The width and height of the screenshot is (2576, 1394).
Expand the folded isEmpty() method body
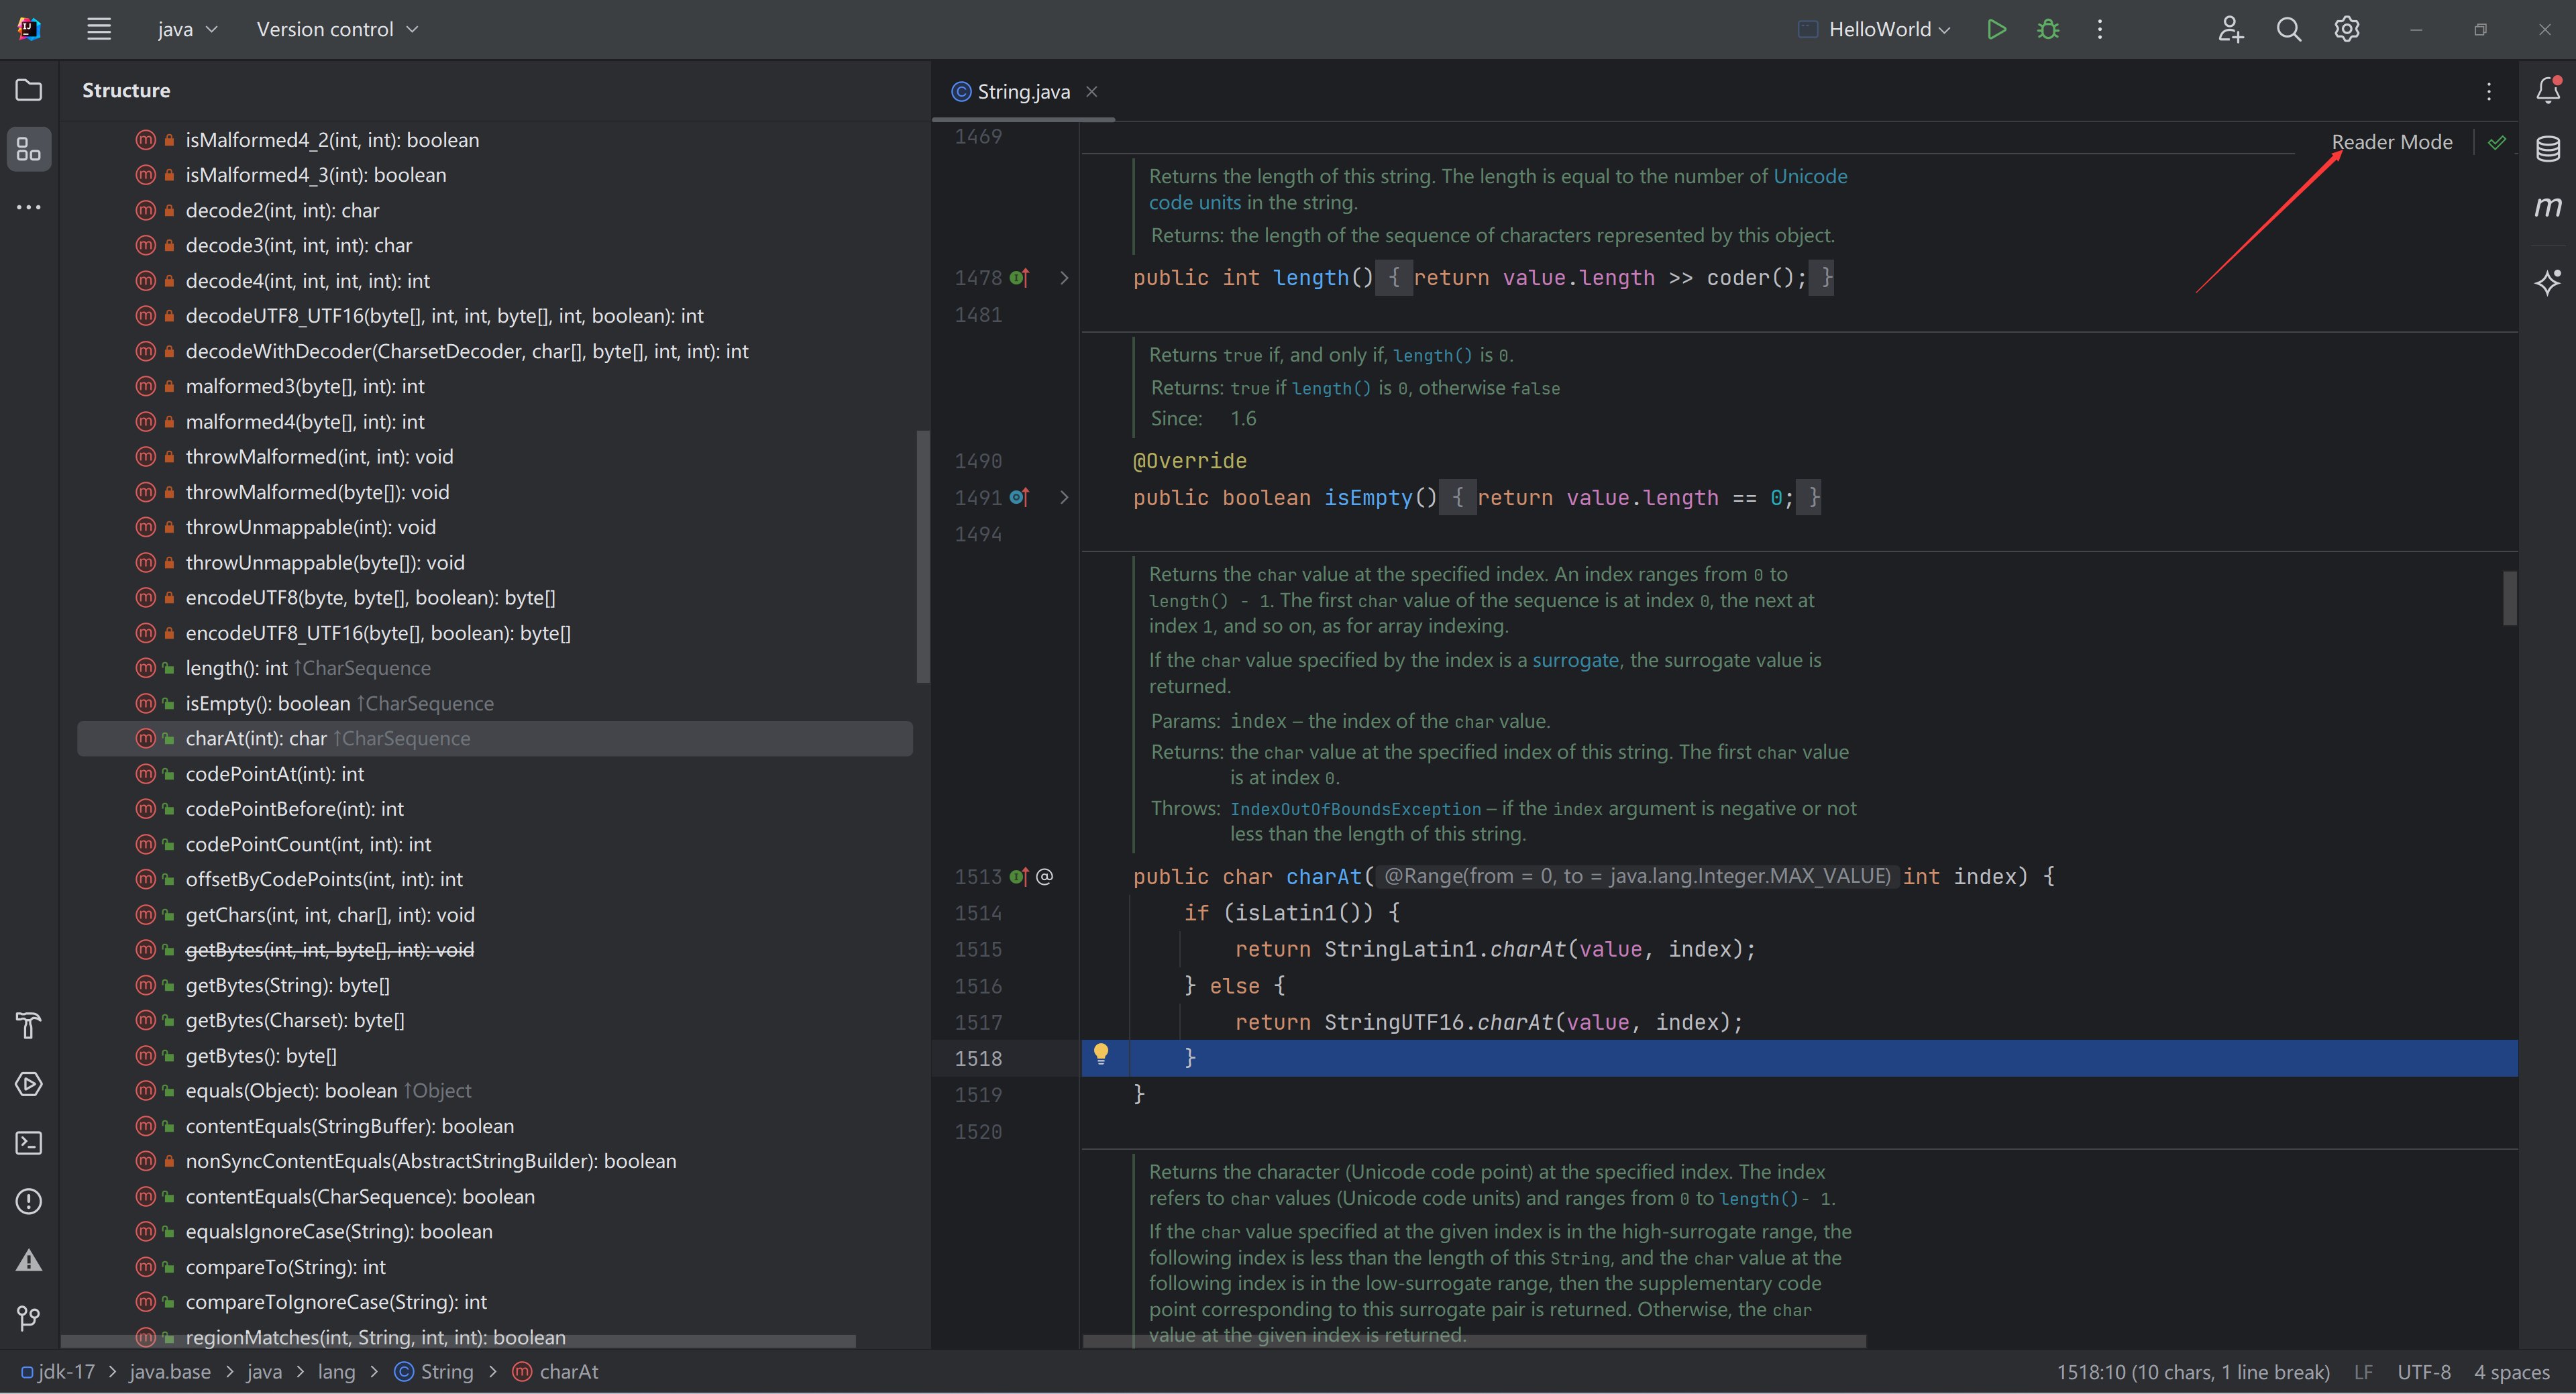pyautogui.click(x=1064, y=497)
